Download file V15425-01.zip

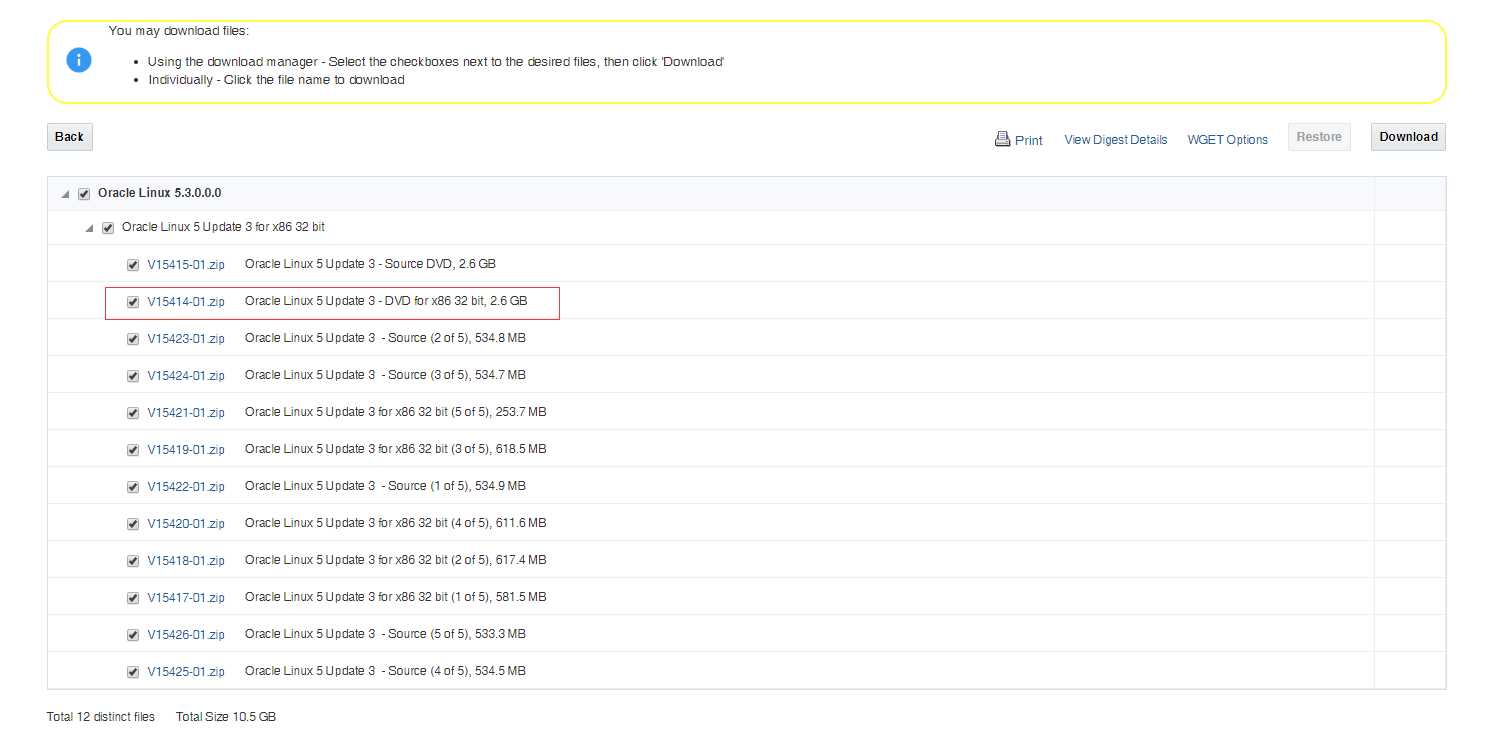pyautogui.click(x=186, y=671)
